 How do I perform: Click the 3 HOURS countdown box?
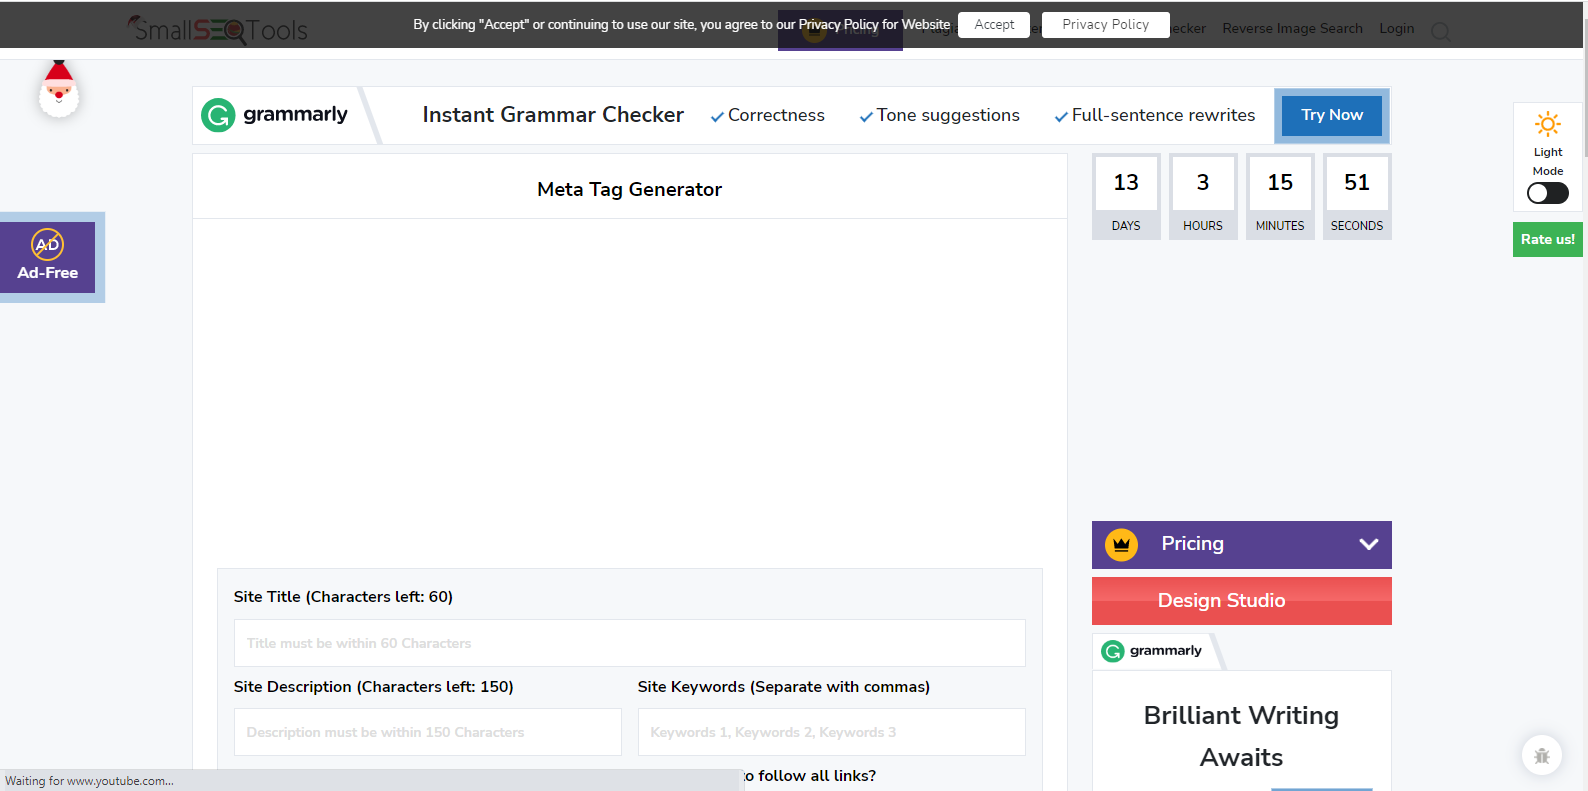point(1203,196)
